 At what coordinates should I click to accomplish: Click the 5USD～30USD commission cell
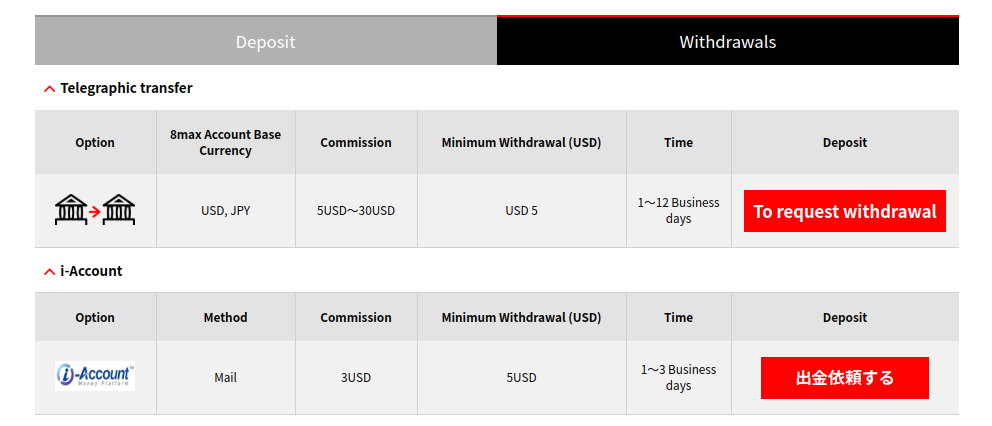pyautogui.click(x=356, y=211)
